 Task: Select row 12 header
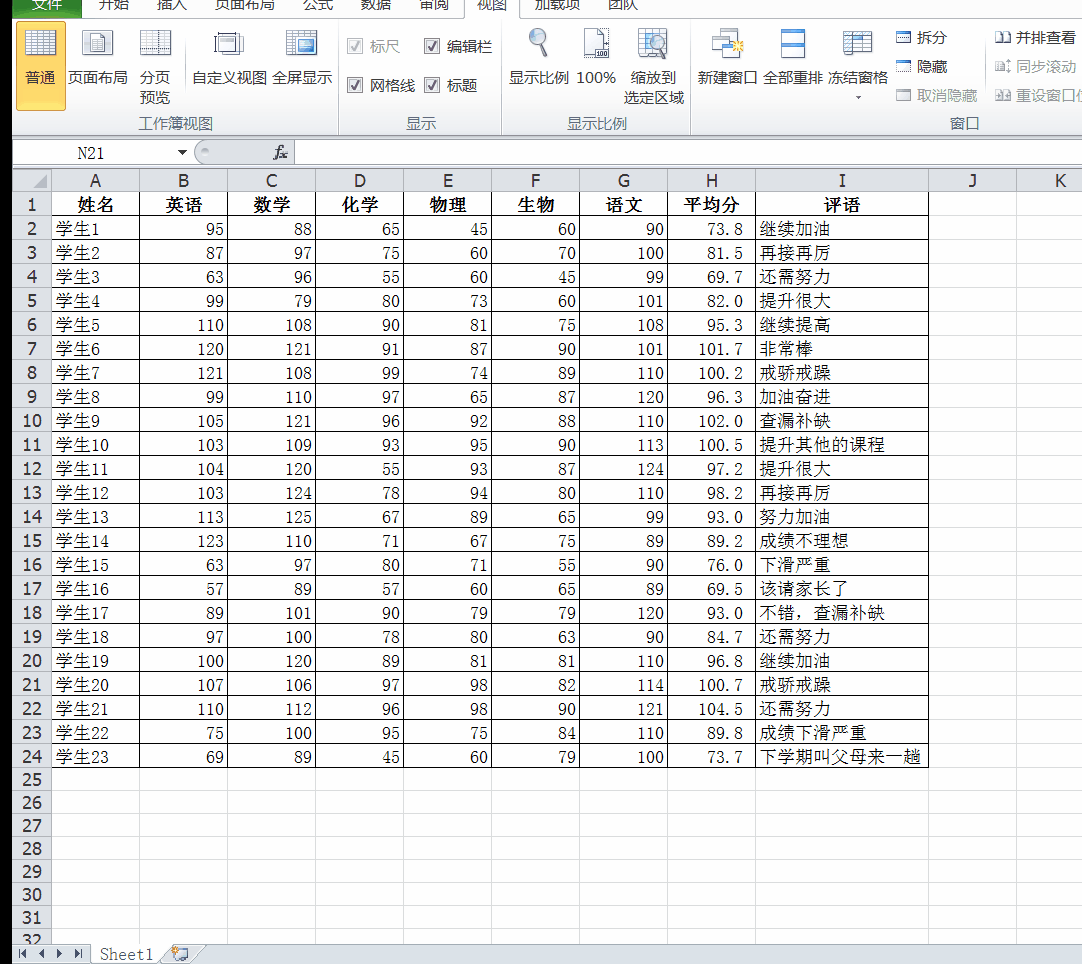[x=32, y=469]
